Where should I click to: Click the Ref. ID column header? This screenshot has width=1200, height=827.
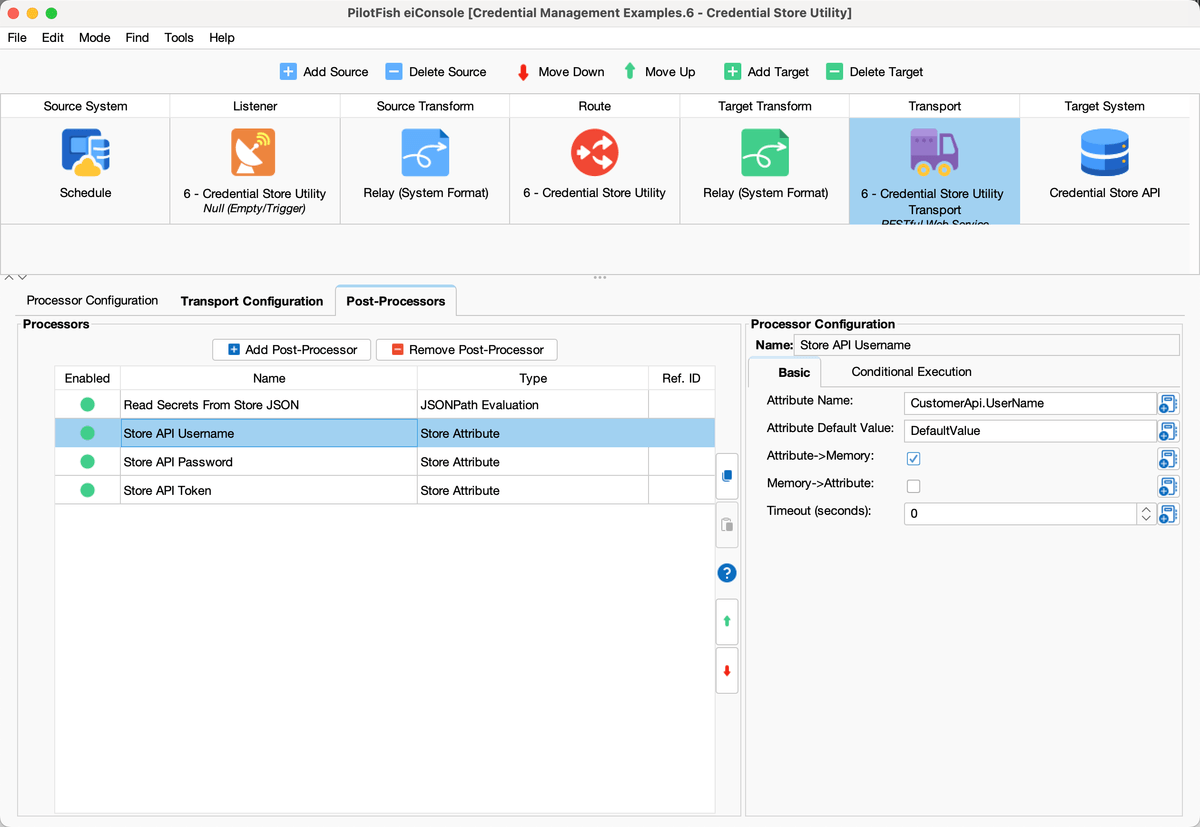point(682,378)
